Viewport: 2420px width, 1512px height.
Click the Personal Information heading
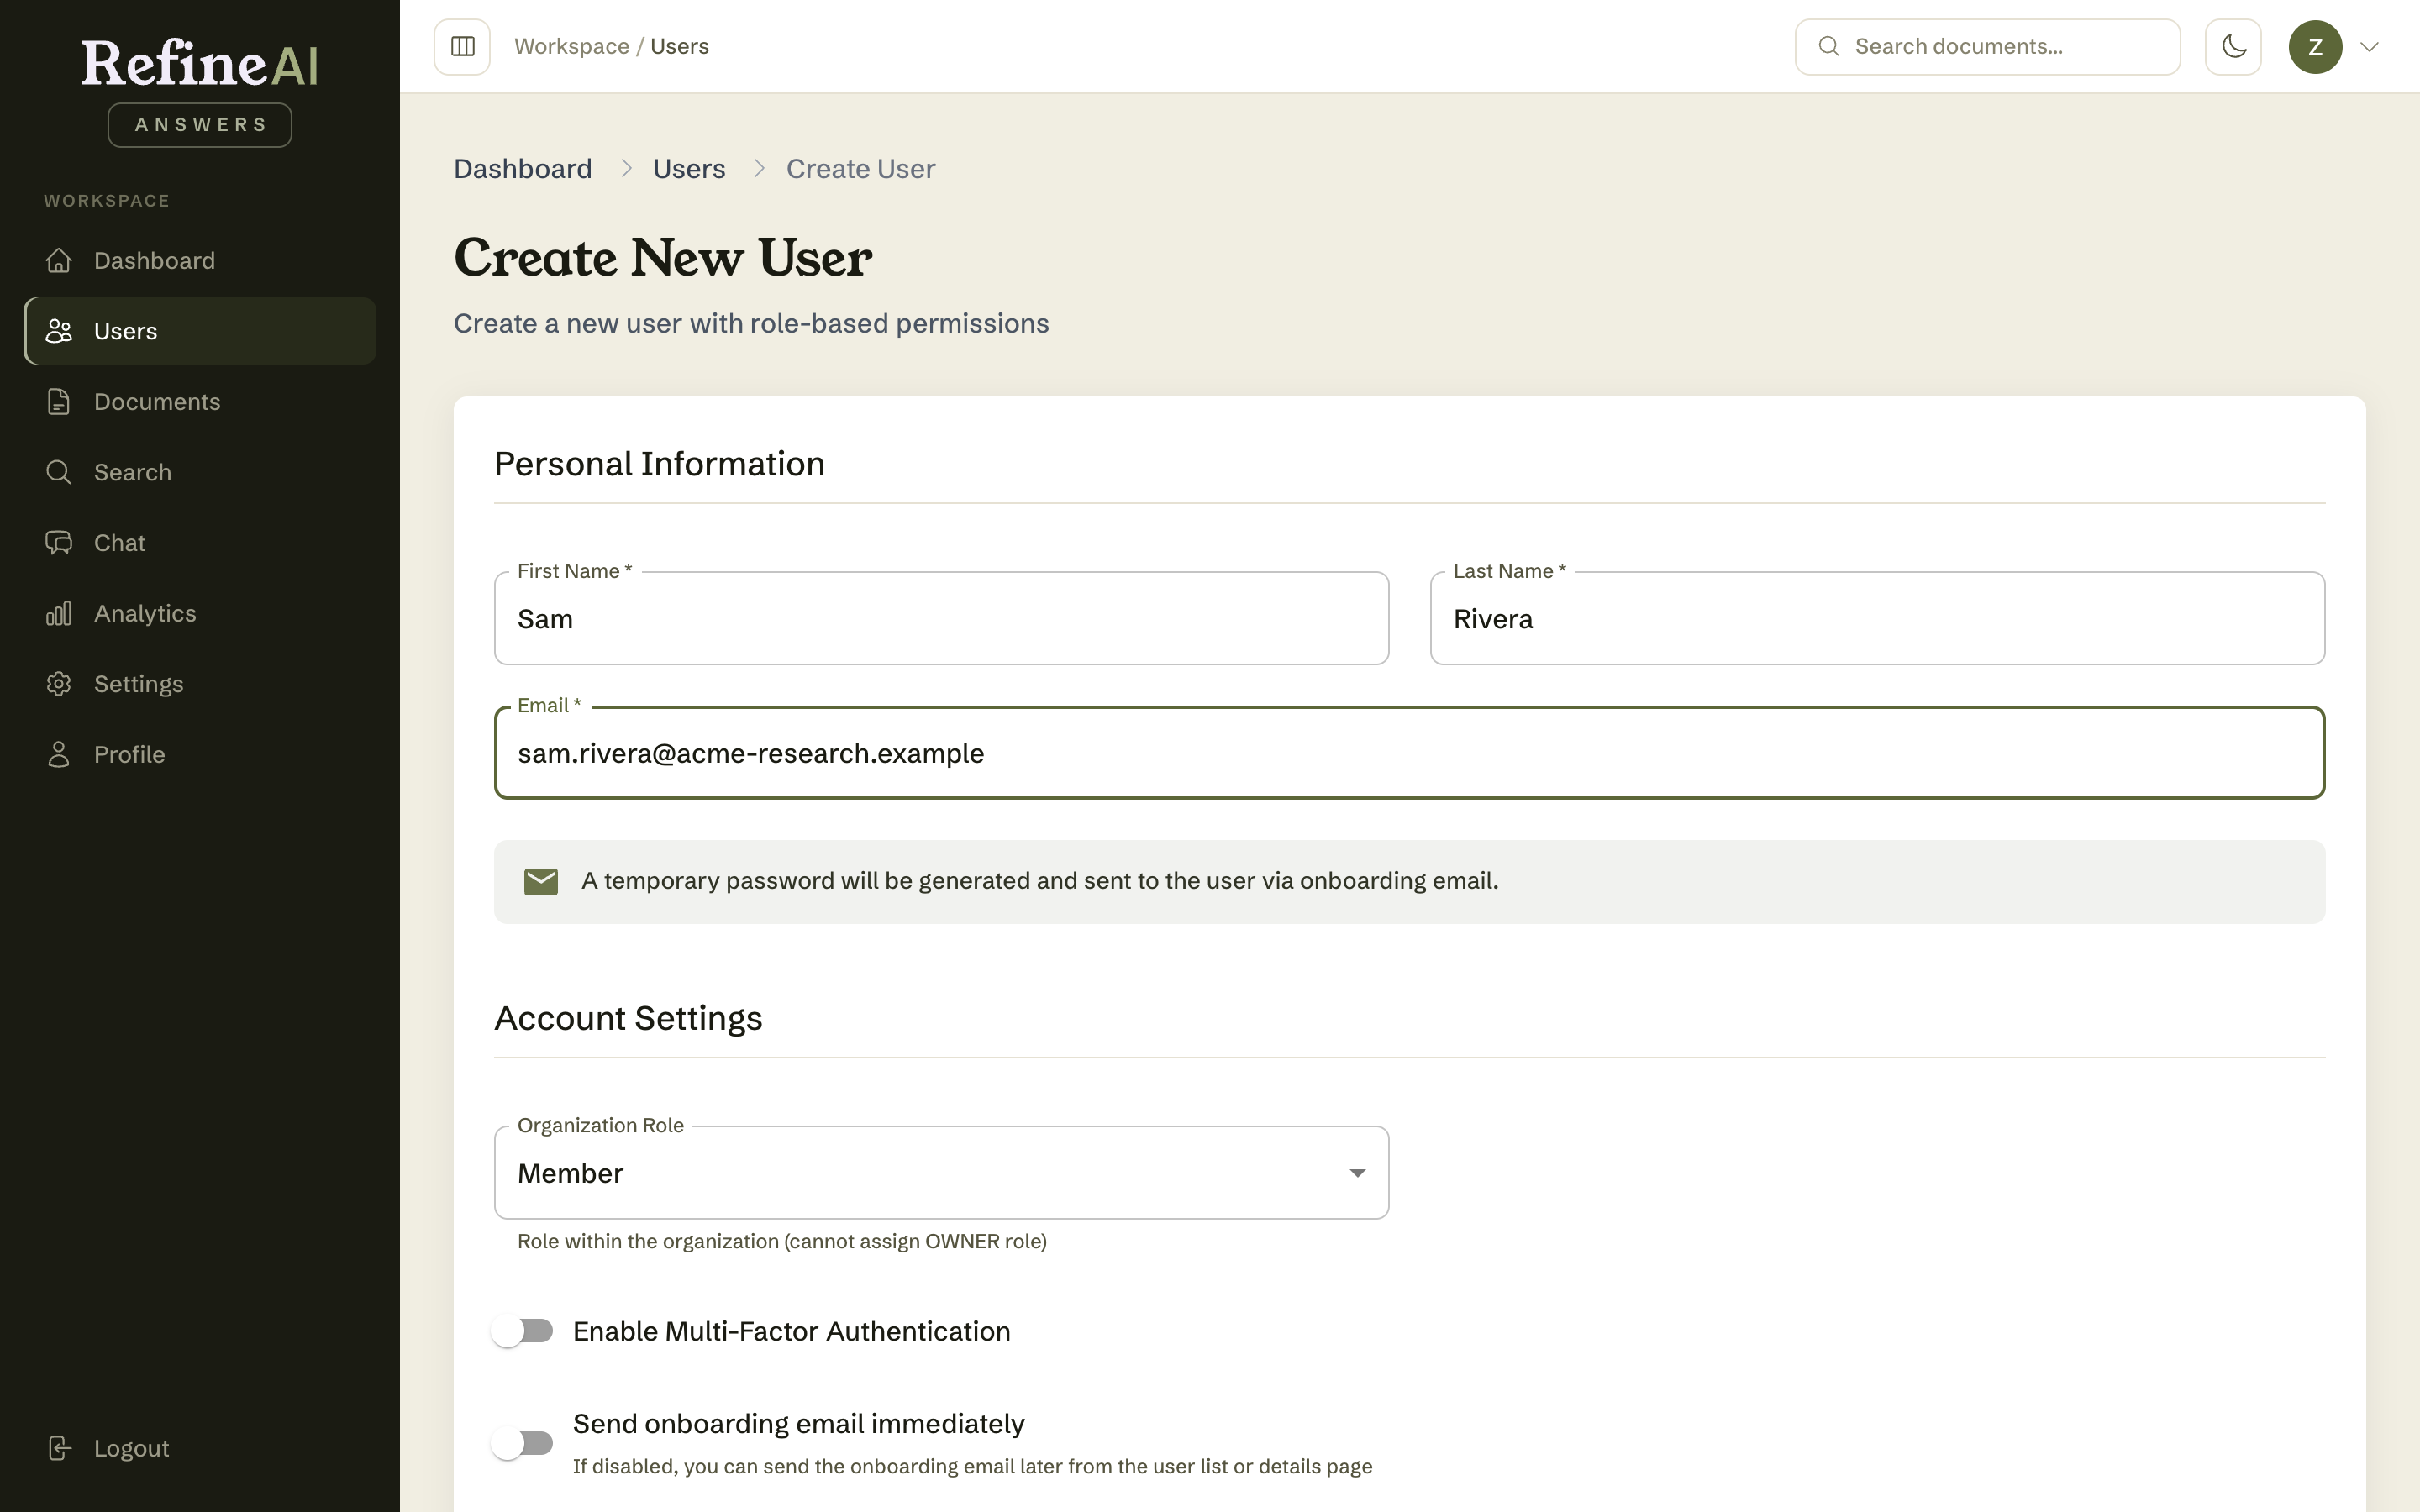[x=659, y=464]
